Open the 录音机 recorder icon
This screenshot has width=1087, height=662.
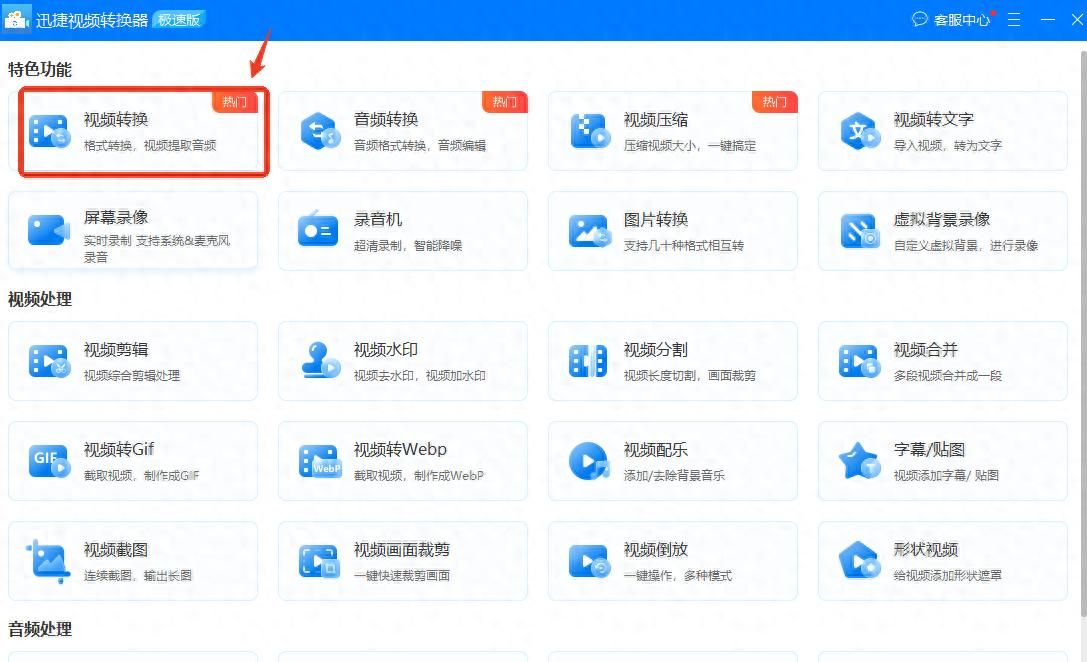point(318,229)
